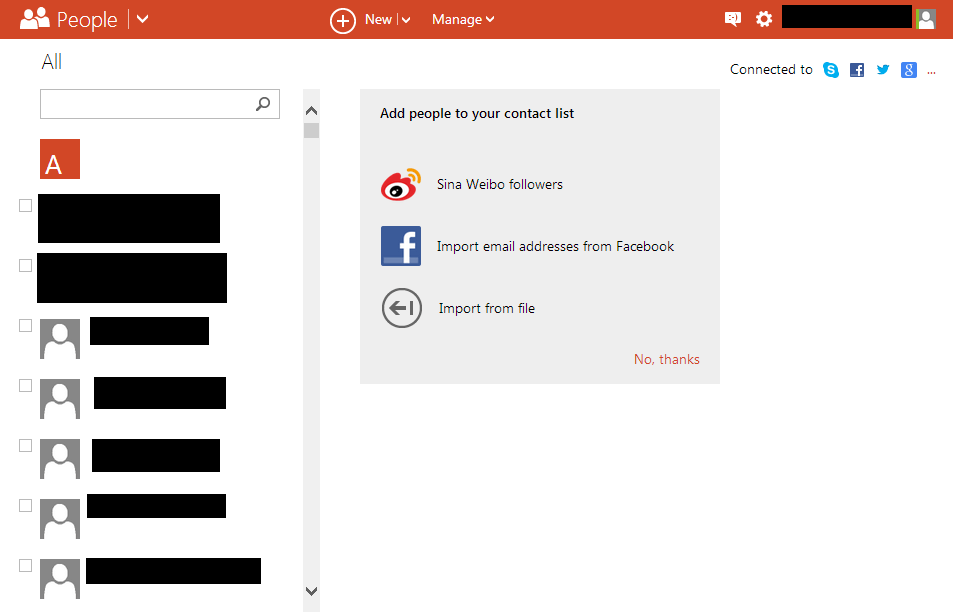Click the People app icon in header
This screenshot has width=953, height=612.
35,19
